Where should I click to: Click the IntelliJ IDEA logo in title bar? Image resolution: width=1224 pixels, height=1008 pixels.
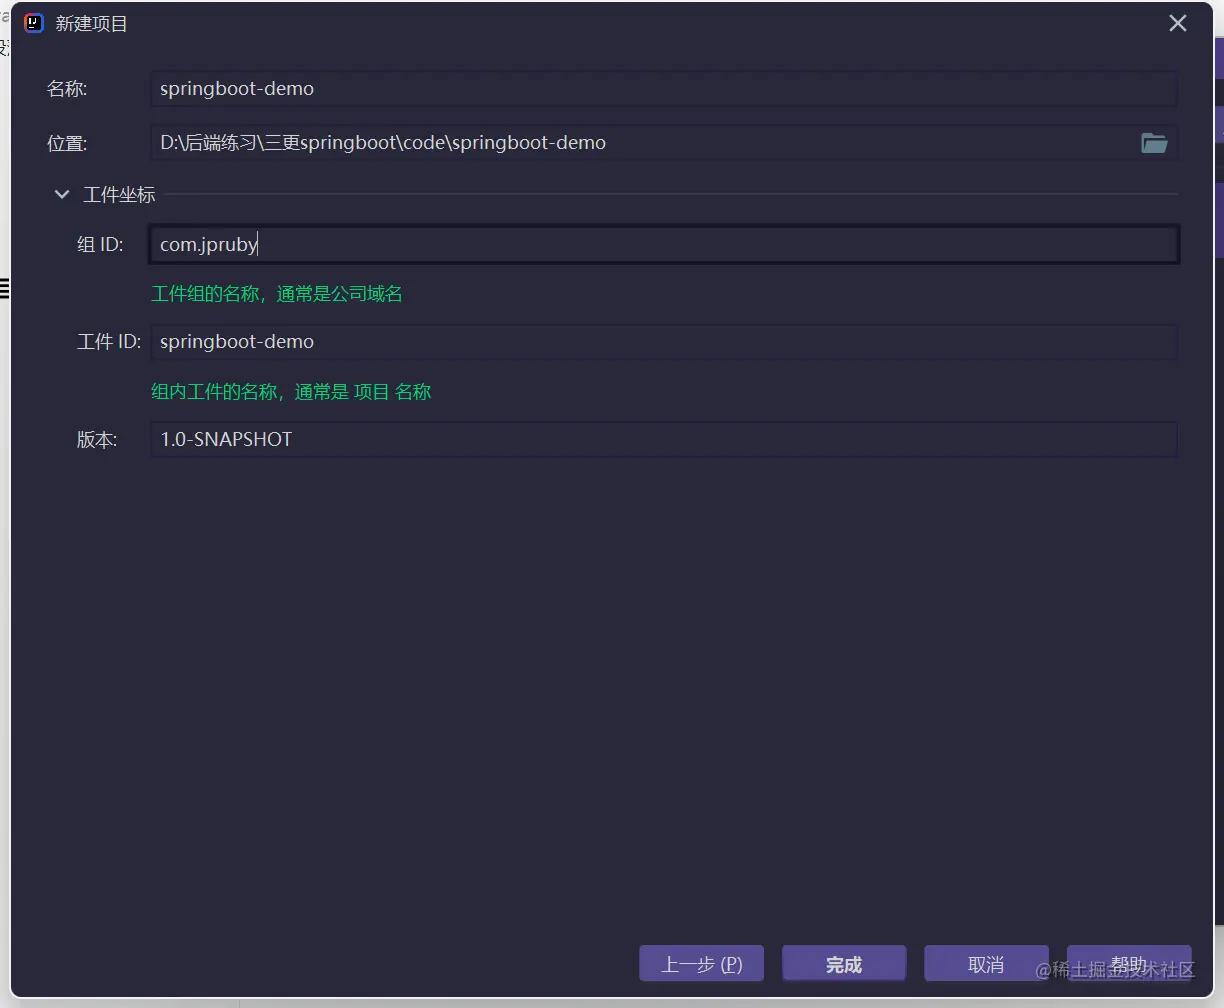[x=33, y=23]
